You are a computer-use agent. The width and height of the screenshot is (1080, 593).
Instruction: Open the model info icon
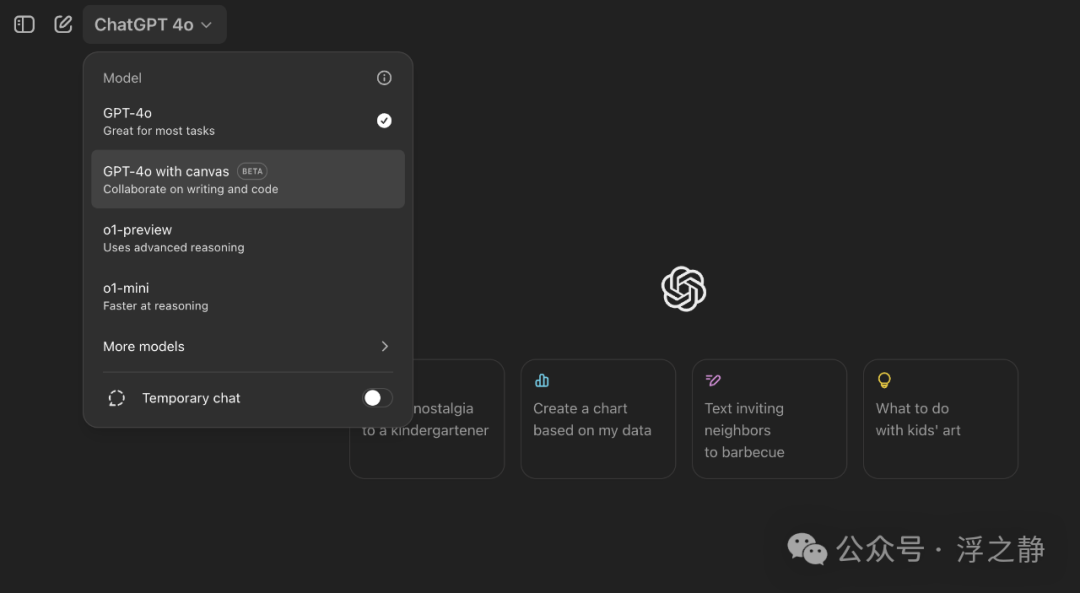click(x=384, y=78)
